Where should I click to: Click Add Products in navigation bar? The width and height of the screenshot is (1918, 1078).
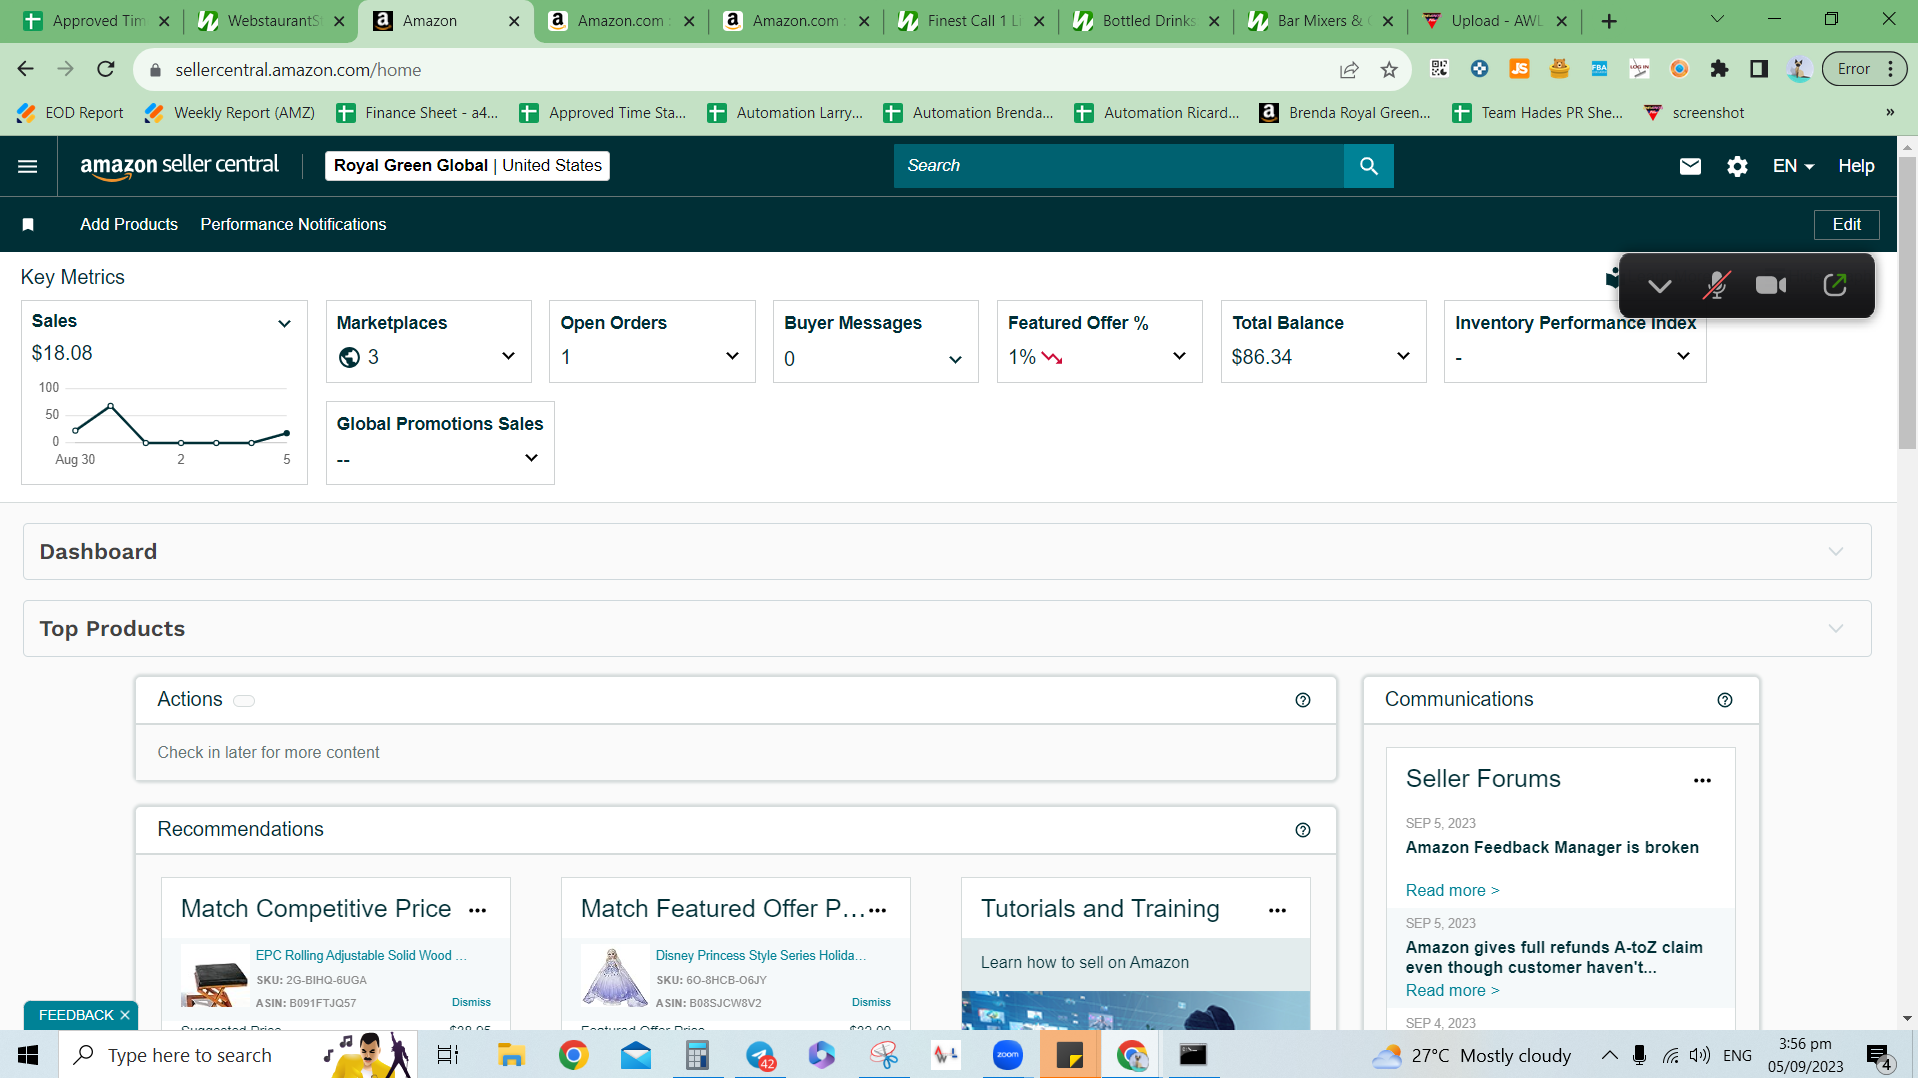coord(129,225)
